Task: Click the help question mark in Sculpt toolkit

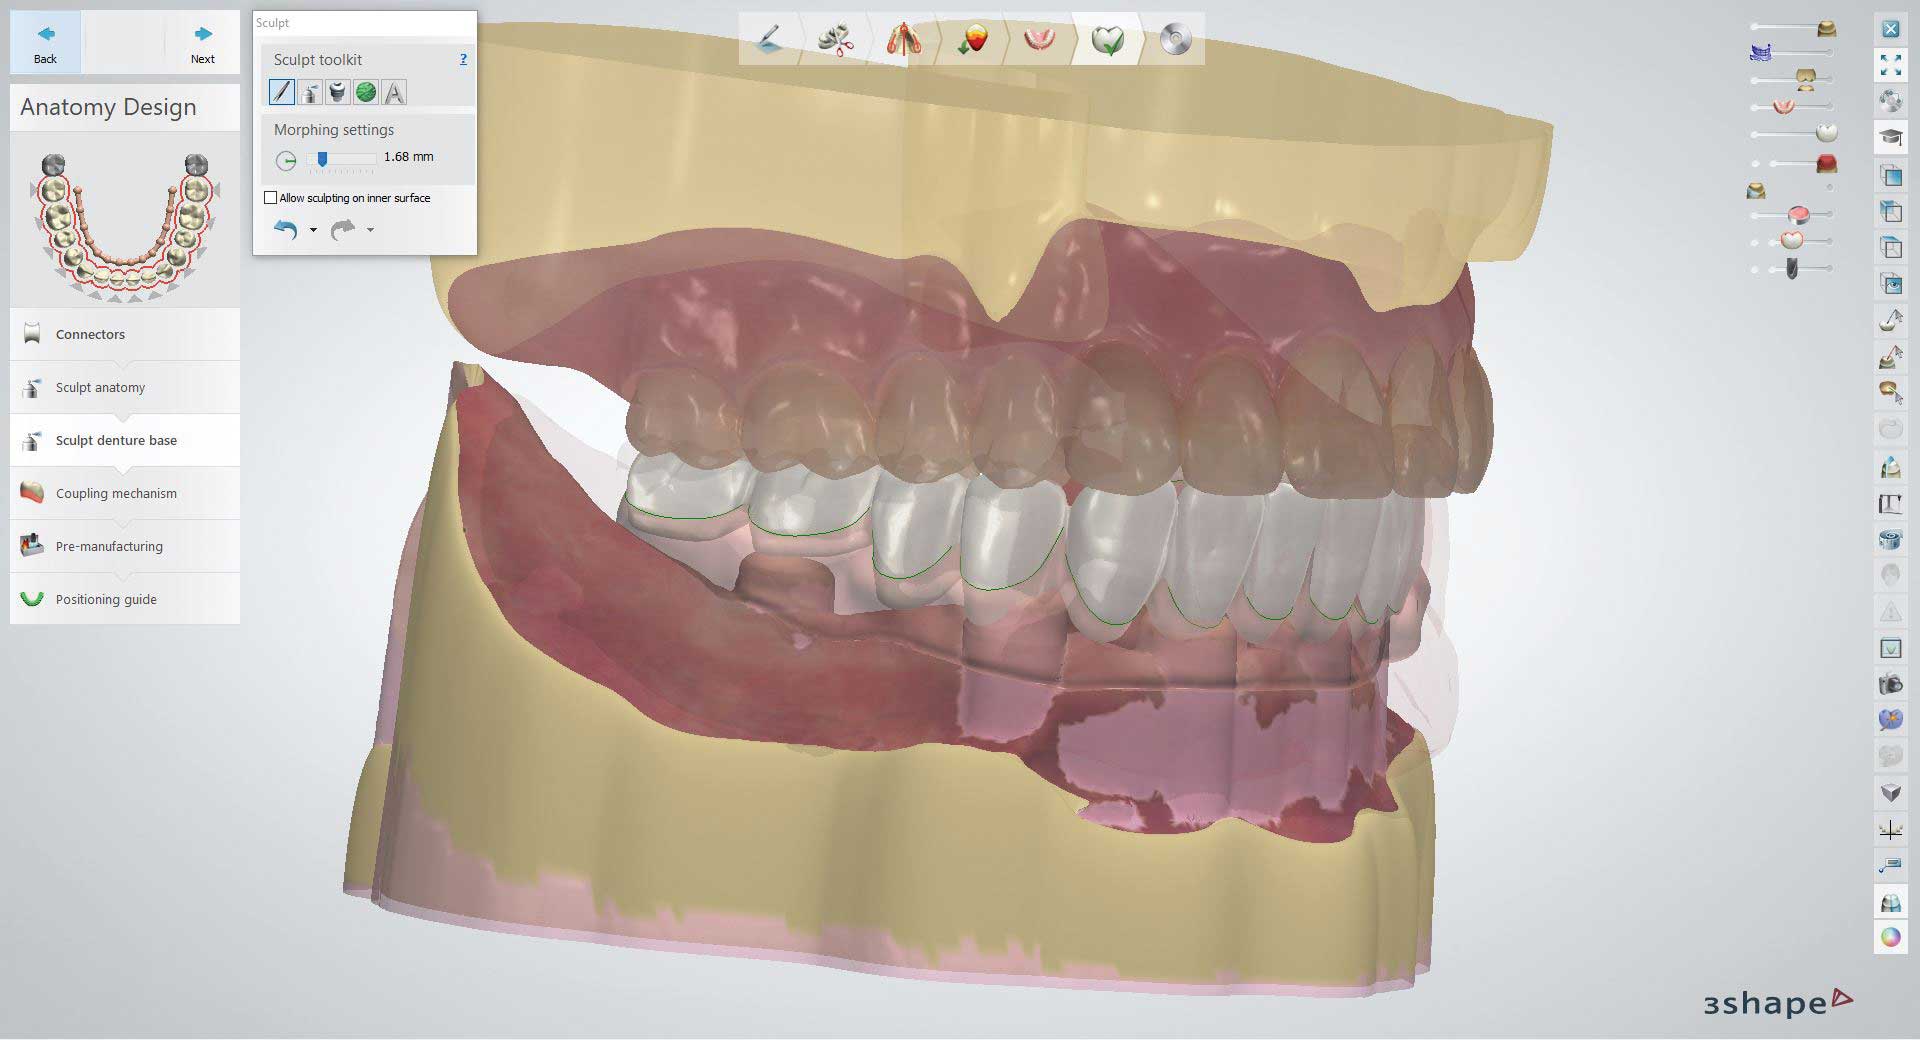Action: (x=463, y=60)
